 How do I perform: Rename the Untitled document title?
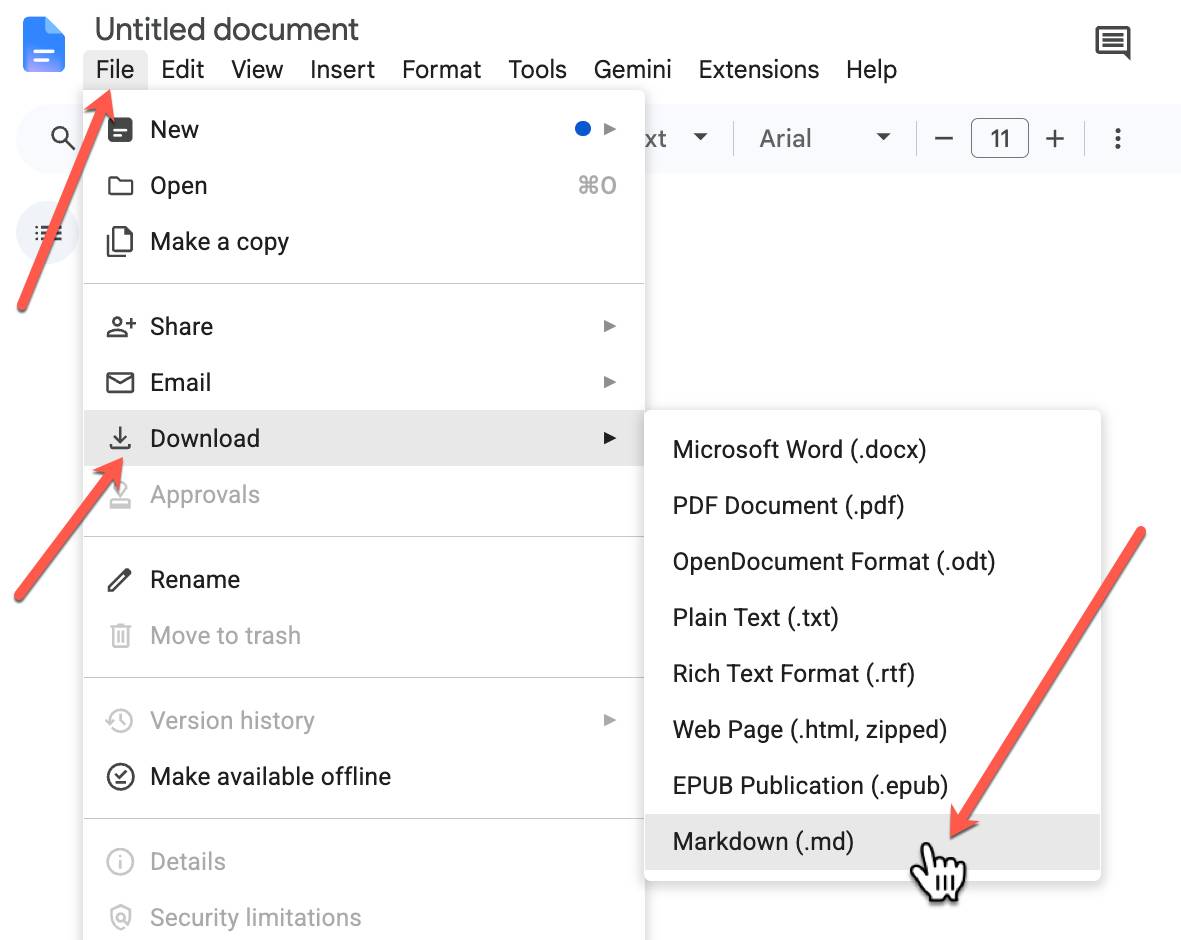[226, 29]
